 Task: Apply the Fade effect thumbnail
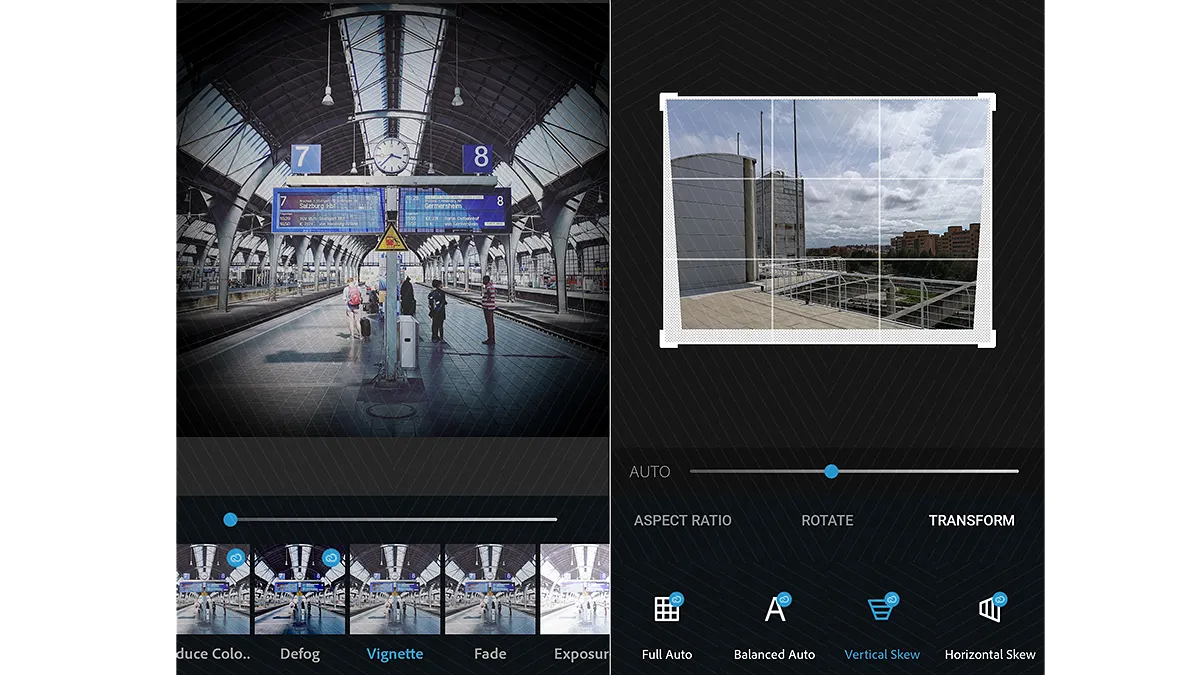(x=490, y=590)
